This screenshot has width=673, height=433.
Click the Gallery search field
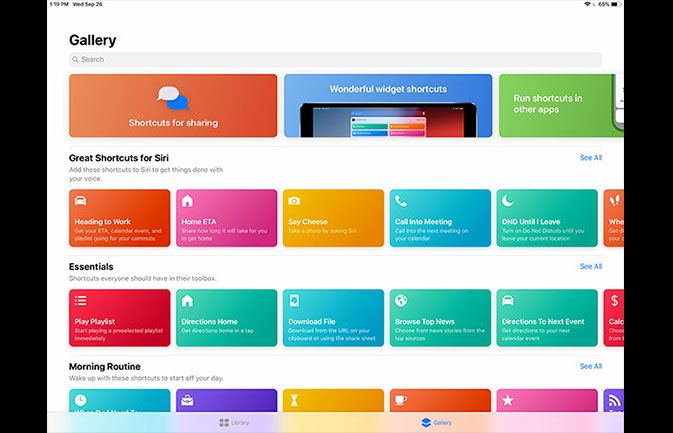click(335, 60)
